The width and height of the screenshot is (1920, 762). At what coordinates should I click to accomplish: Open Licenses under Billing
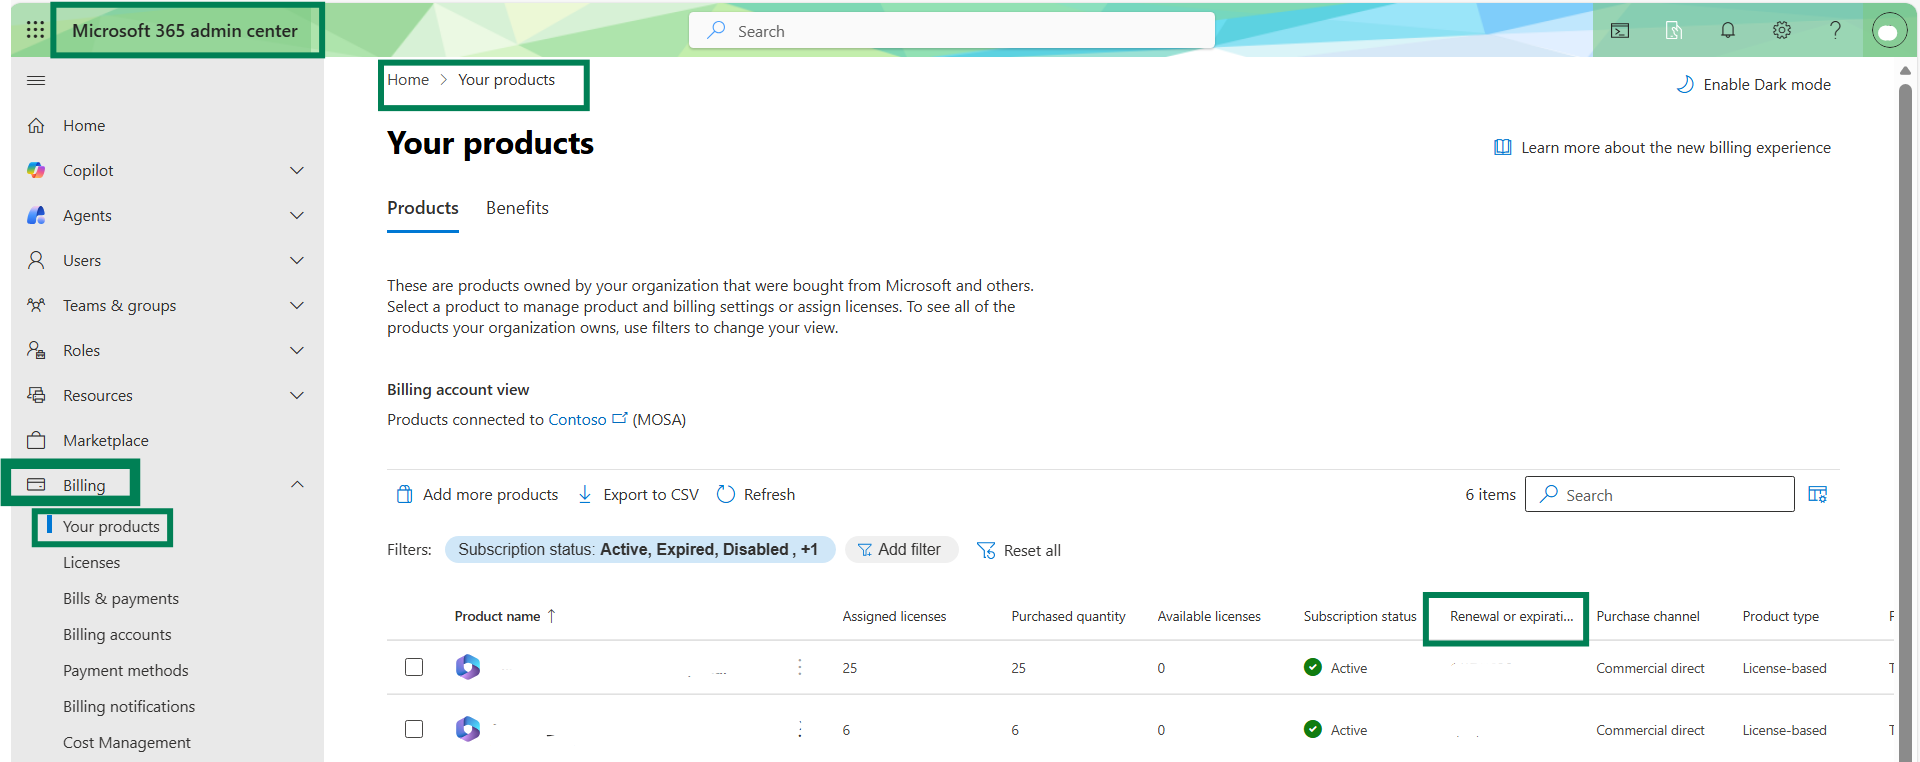91,562
